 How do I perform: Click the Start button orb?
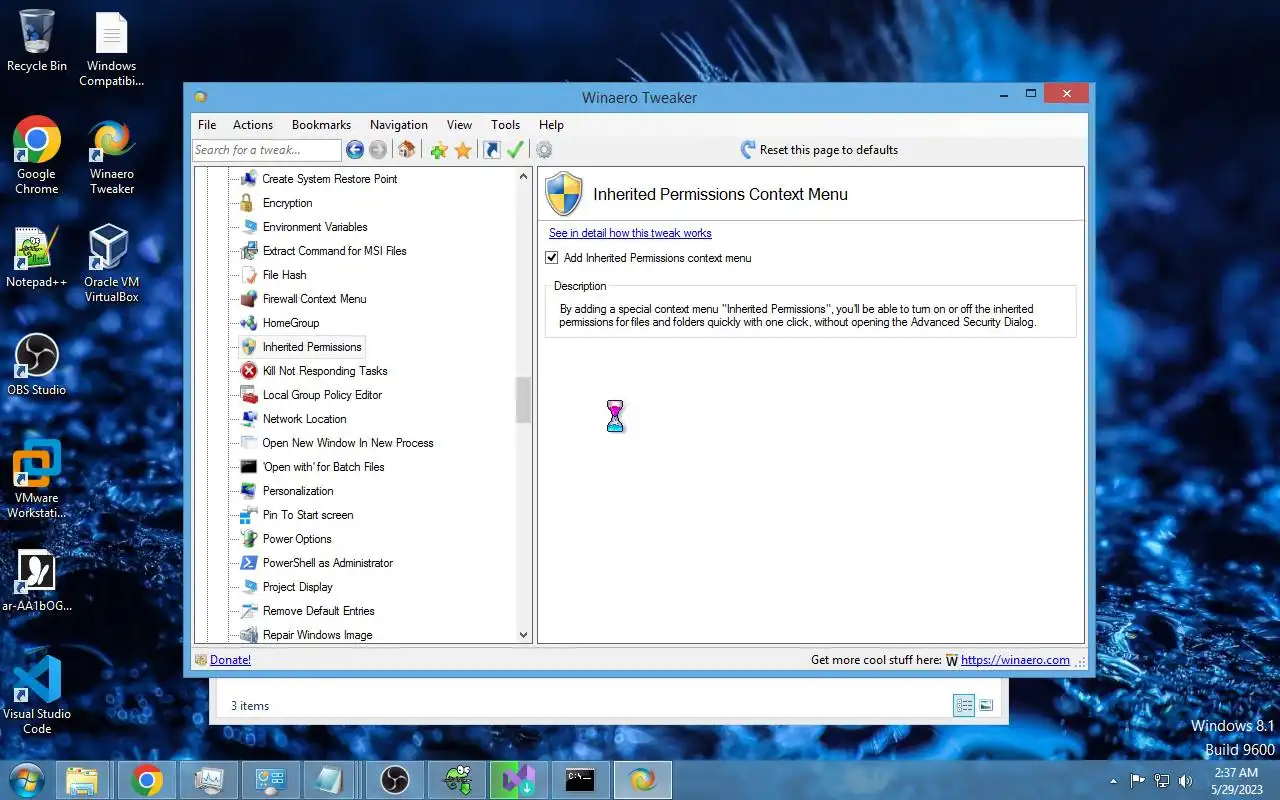25,779
